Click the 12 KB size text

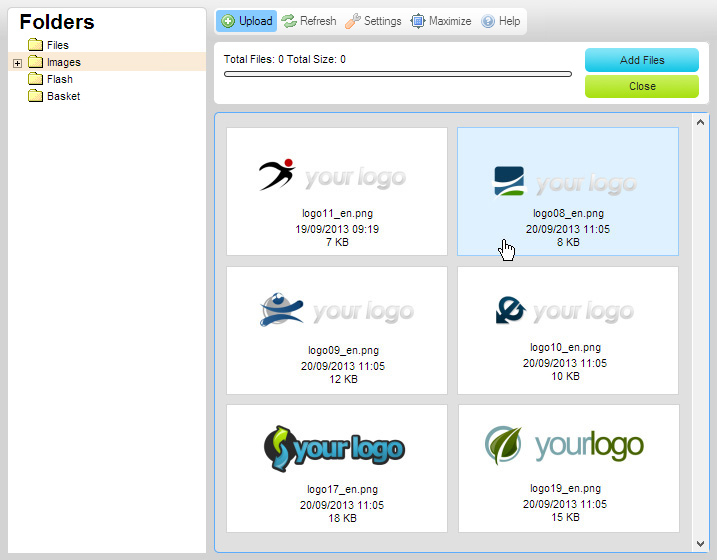343,379
